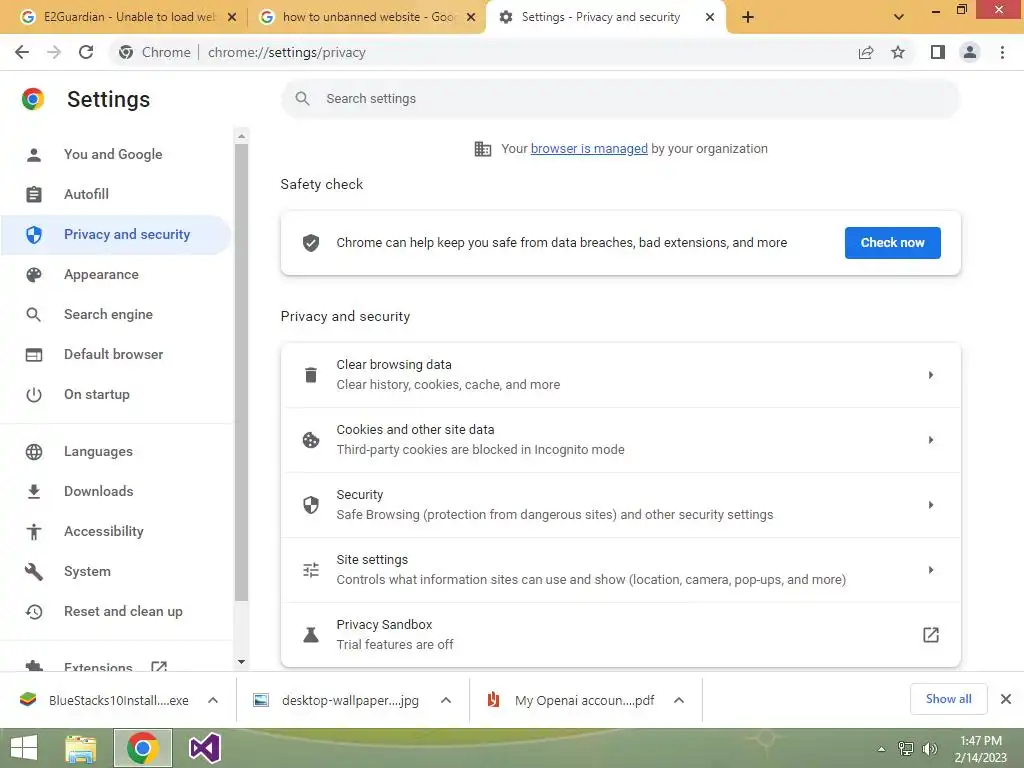This screenshot has height=768, width=1024.
Task: Open Visual Studio from the taskbar
Action: click(204, 748)
